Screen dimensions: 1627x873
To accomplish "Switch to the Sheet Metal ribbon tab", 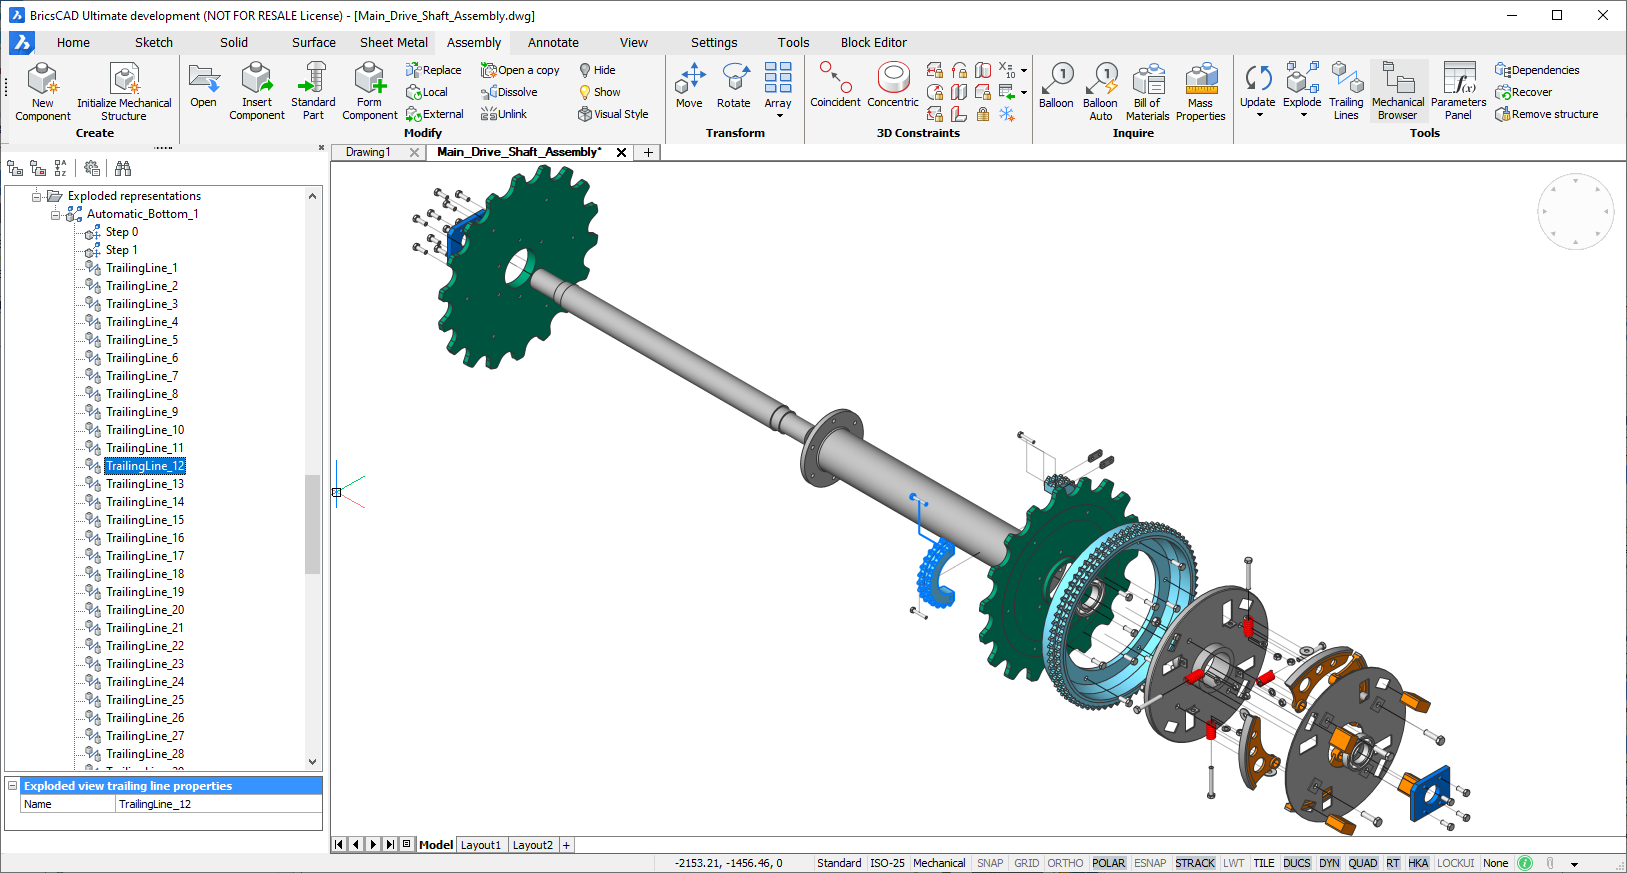I will [x=393, y=42].
